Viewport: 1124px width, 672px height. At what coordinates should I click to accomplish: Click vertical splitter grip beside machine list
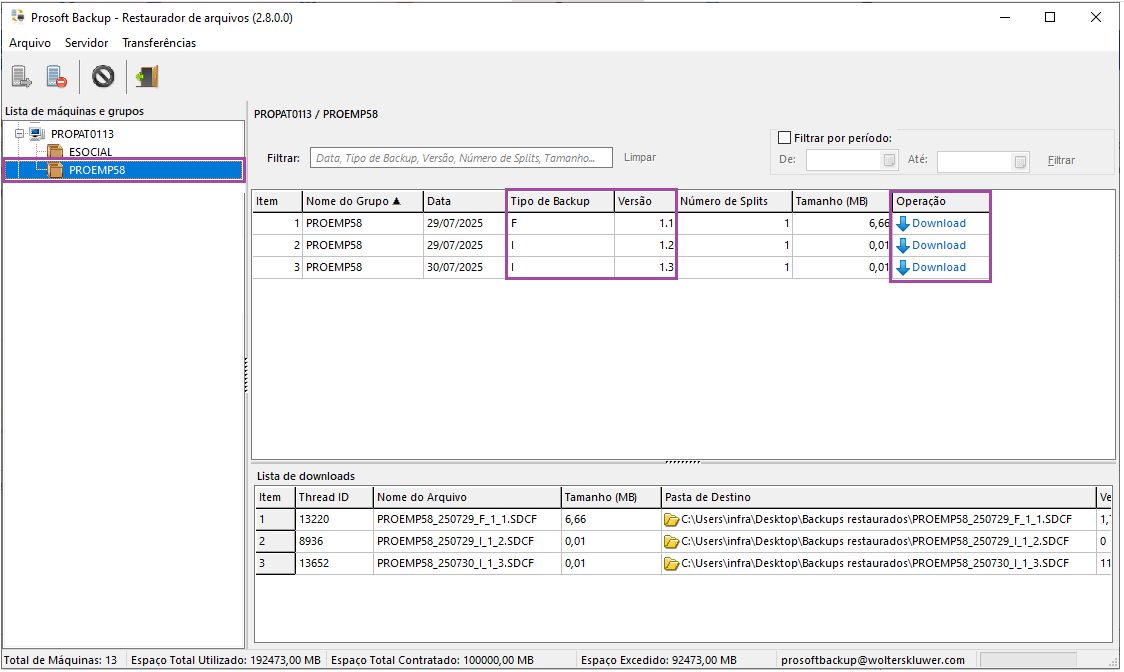[x=246, y=375]
